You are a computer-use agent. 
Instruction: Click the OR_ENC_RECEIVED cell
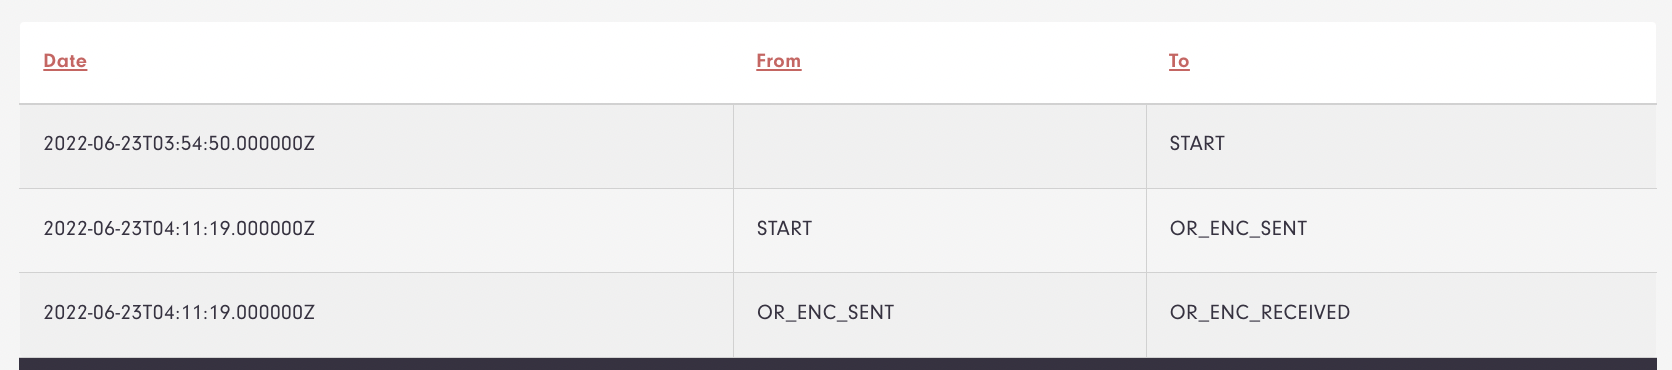pyautogui.click(x=1401, y=315)
